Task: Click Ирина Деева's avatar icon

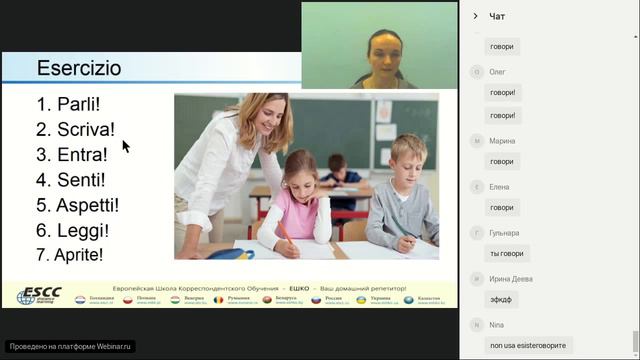Action: pyautogui.click(x=476, y=279)
